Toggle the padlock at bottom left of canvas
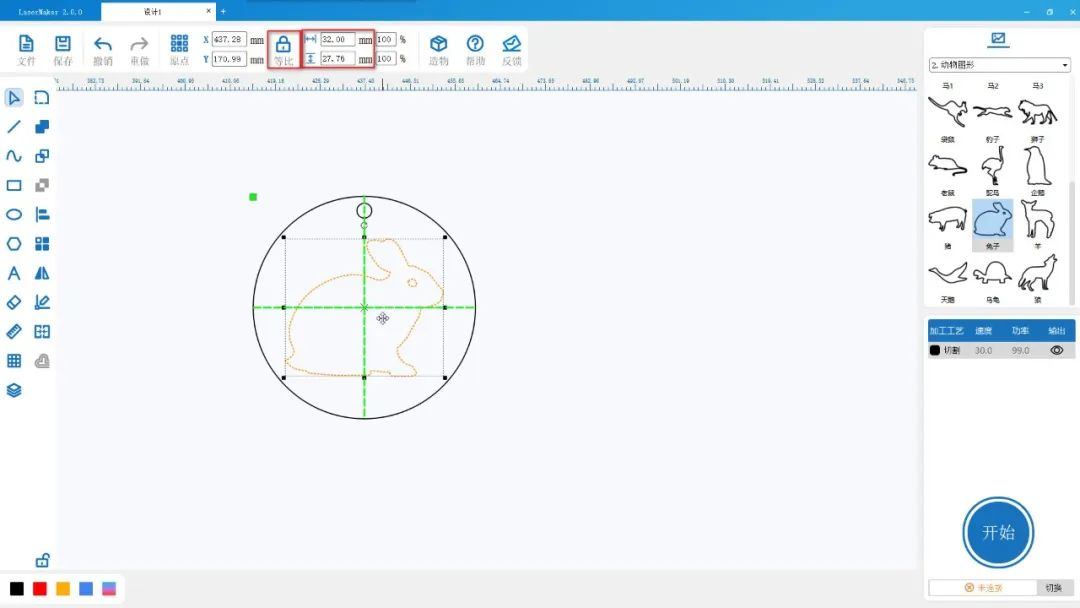 pos(42,560)
